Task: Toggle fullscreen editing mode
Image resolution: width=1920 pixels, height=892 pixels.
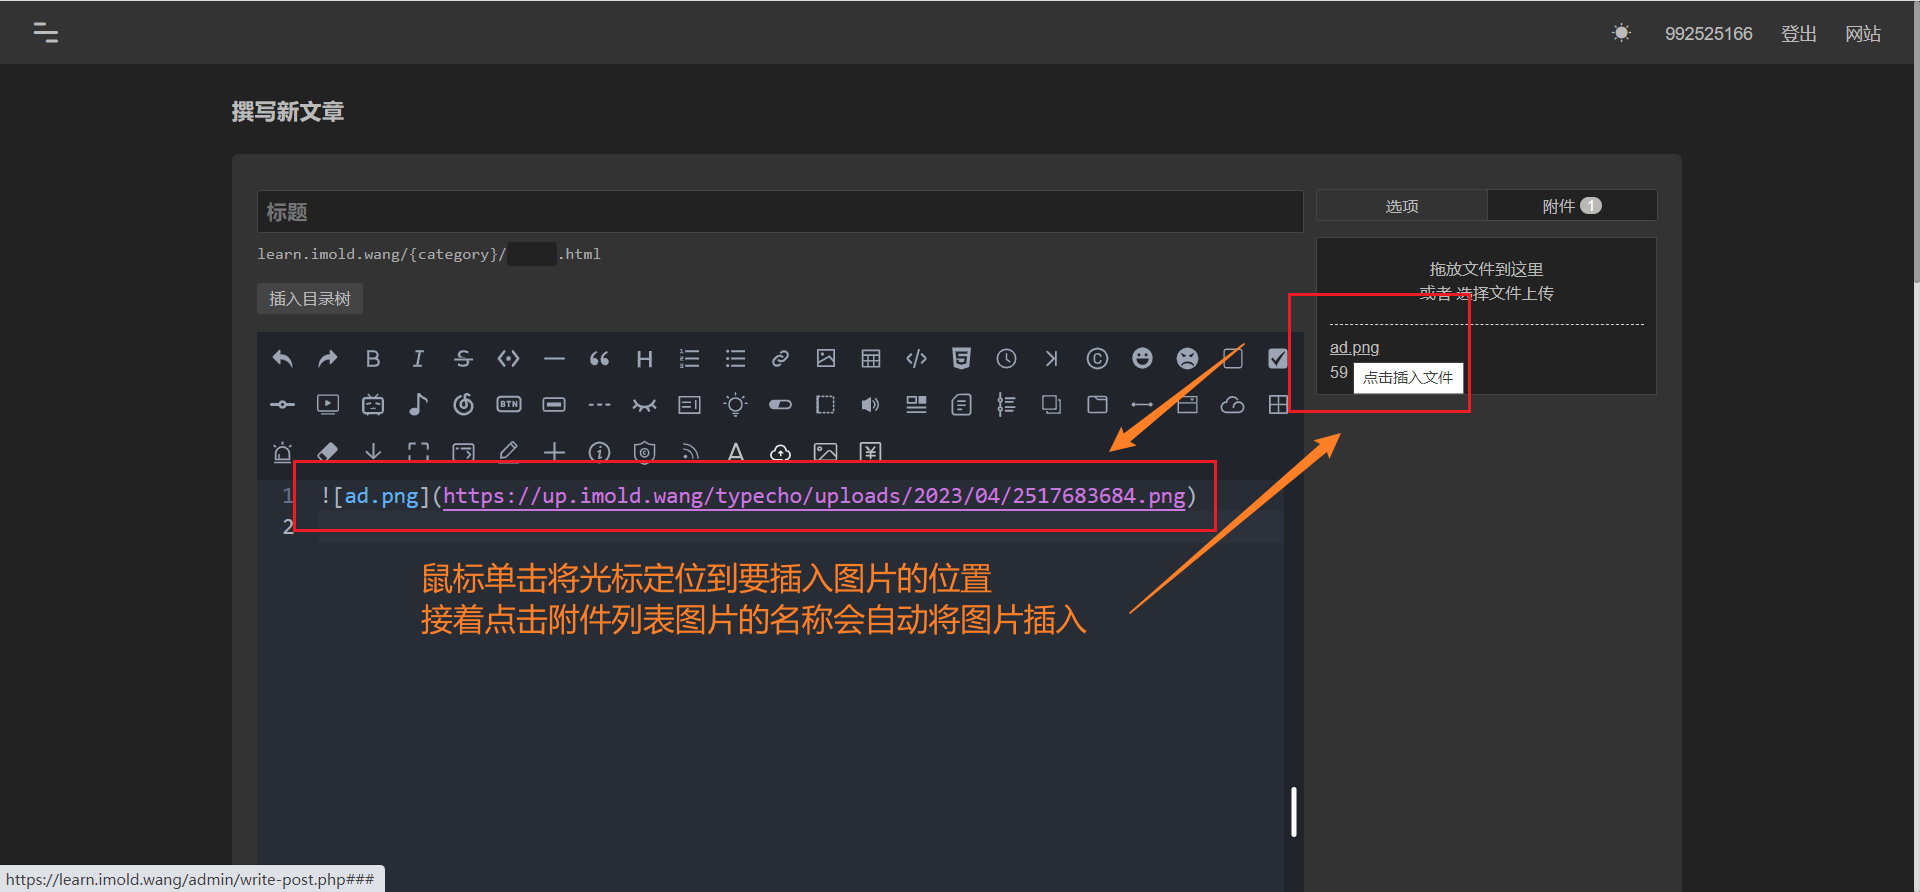Action: click(418, 452)
